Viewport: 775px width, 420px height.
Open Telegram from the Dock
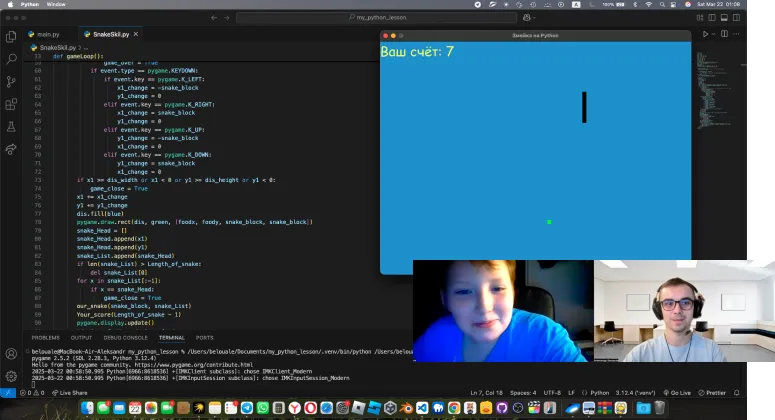pos(247,408)
